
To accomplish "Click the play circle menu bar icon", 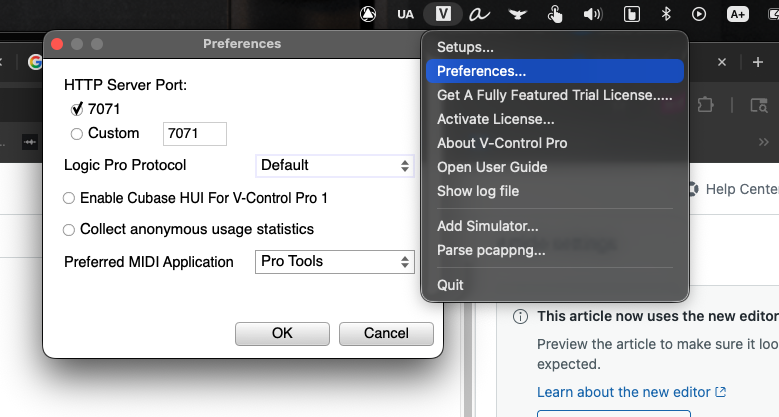I will tap(700, 14).
